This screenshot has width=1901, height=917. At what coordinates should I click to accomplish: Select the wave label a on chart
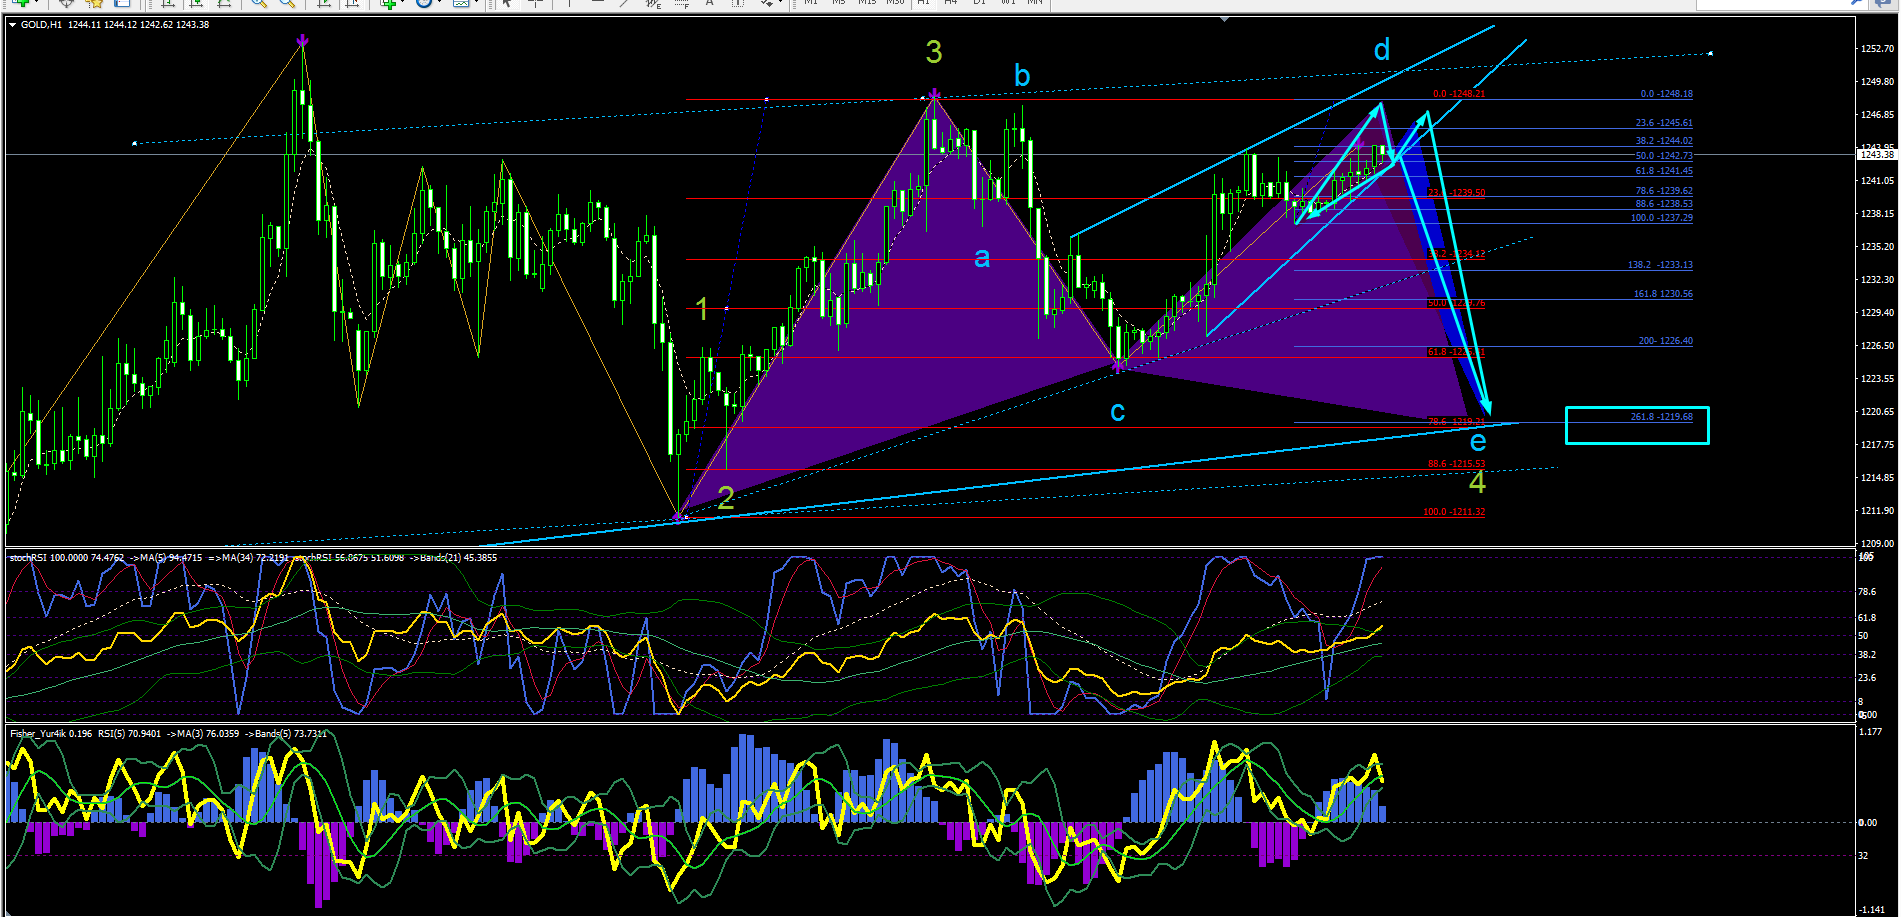click(x=982, y=258)
